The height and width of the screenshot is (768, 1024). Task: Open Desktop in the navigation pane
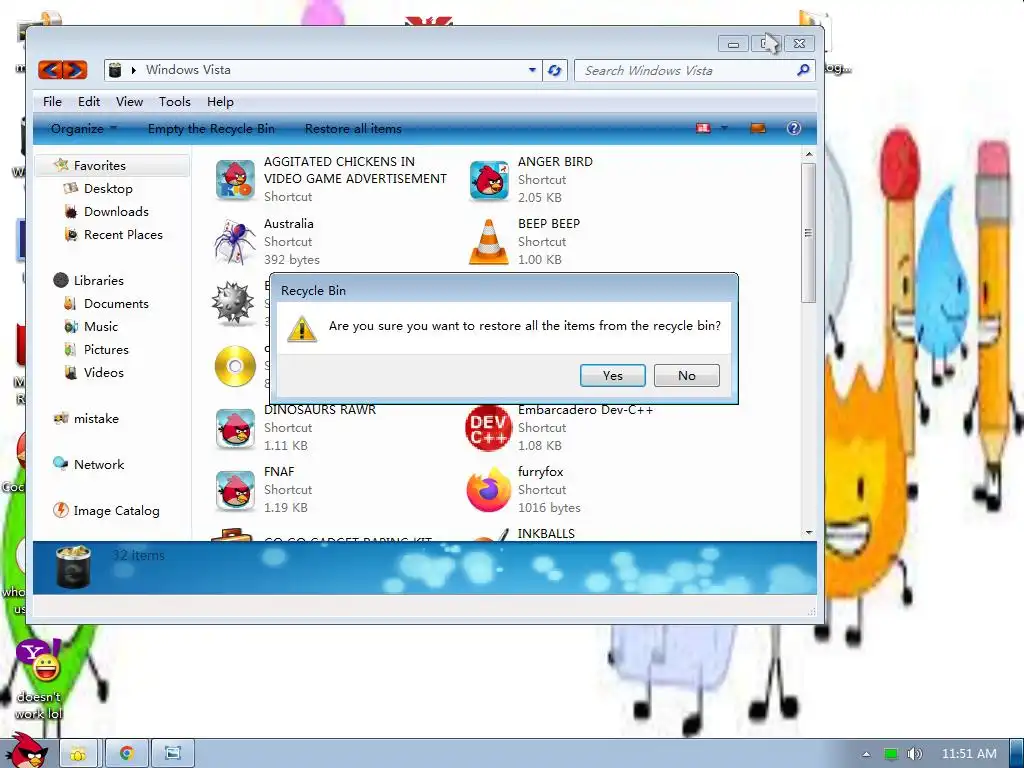[108, 188]
